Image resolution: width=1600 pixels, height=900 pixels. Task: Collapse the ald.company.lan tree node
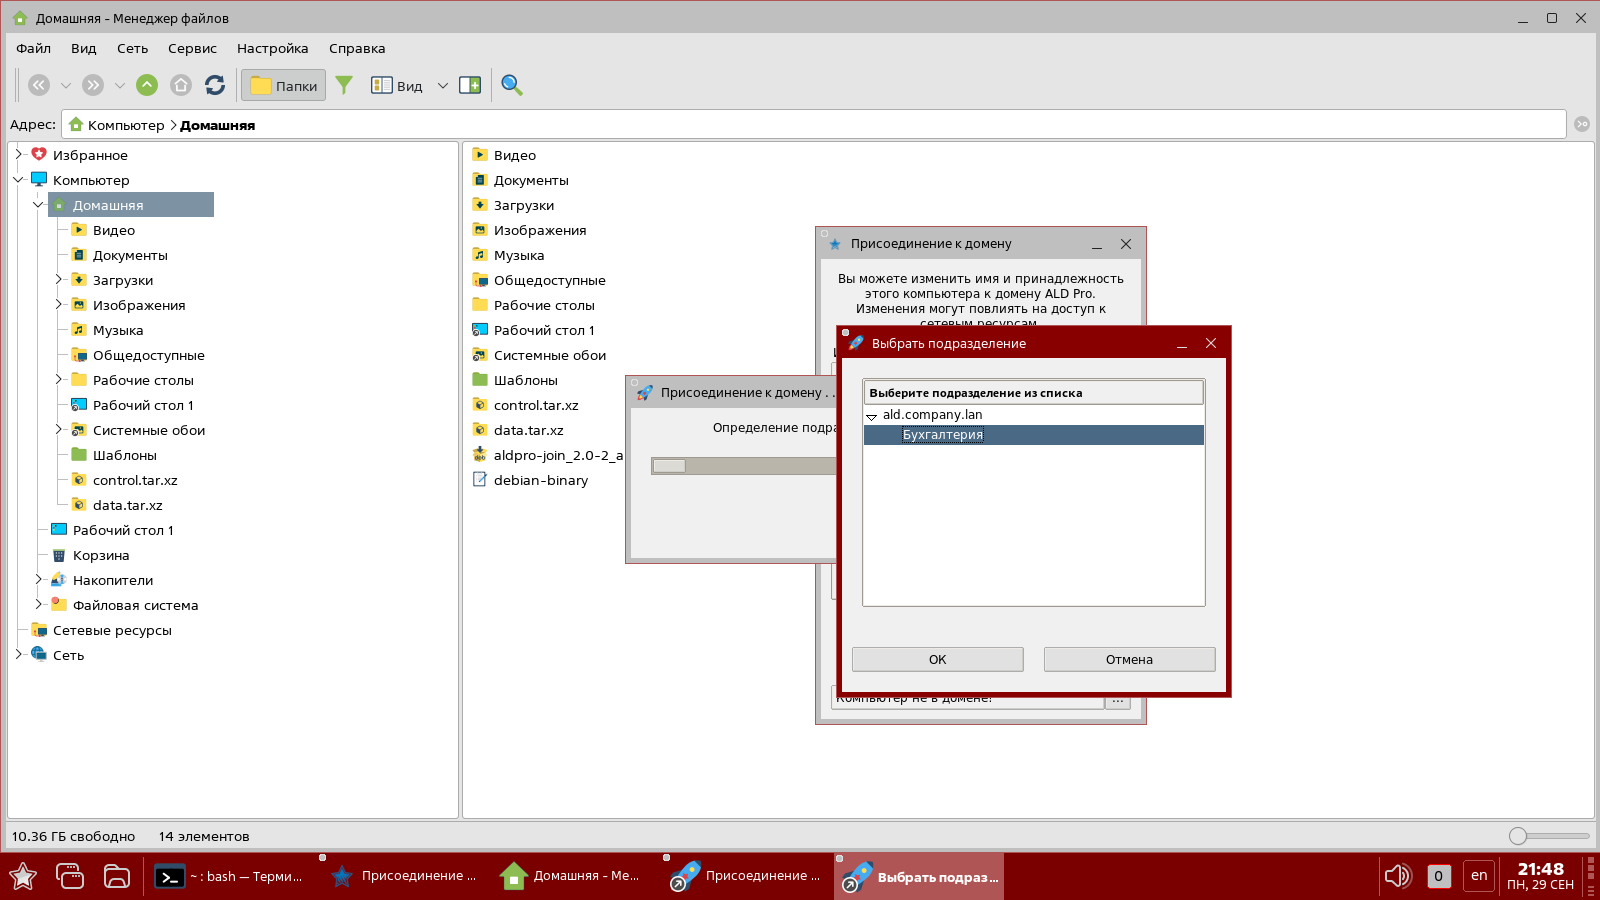(x=871, y=416)
